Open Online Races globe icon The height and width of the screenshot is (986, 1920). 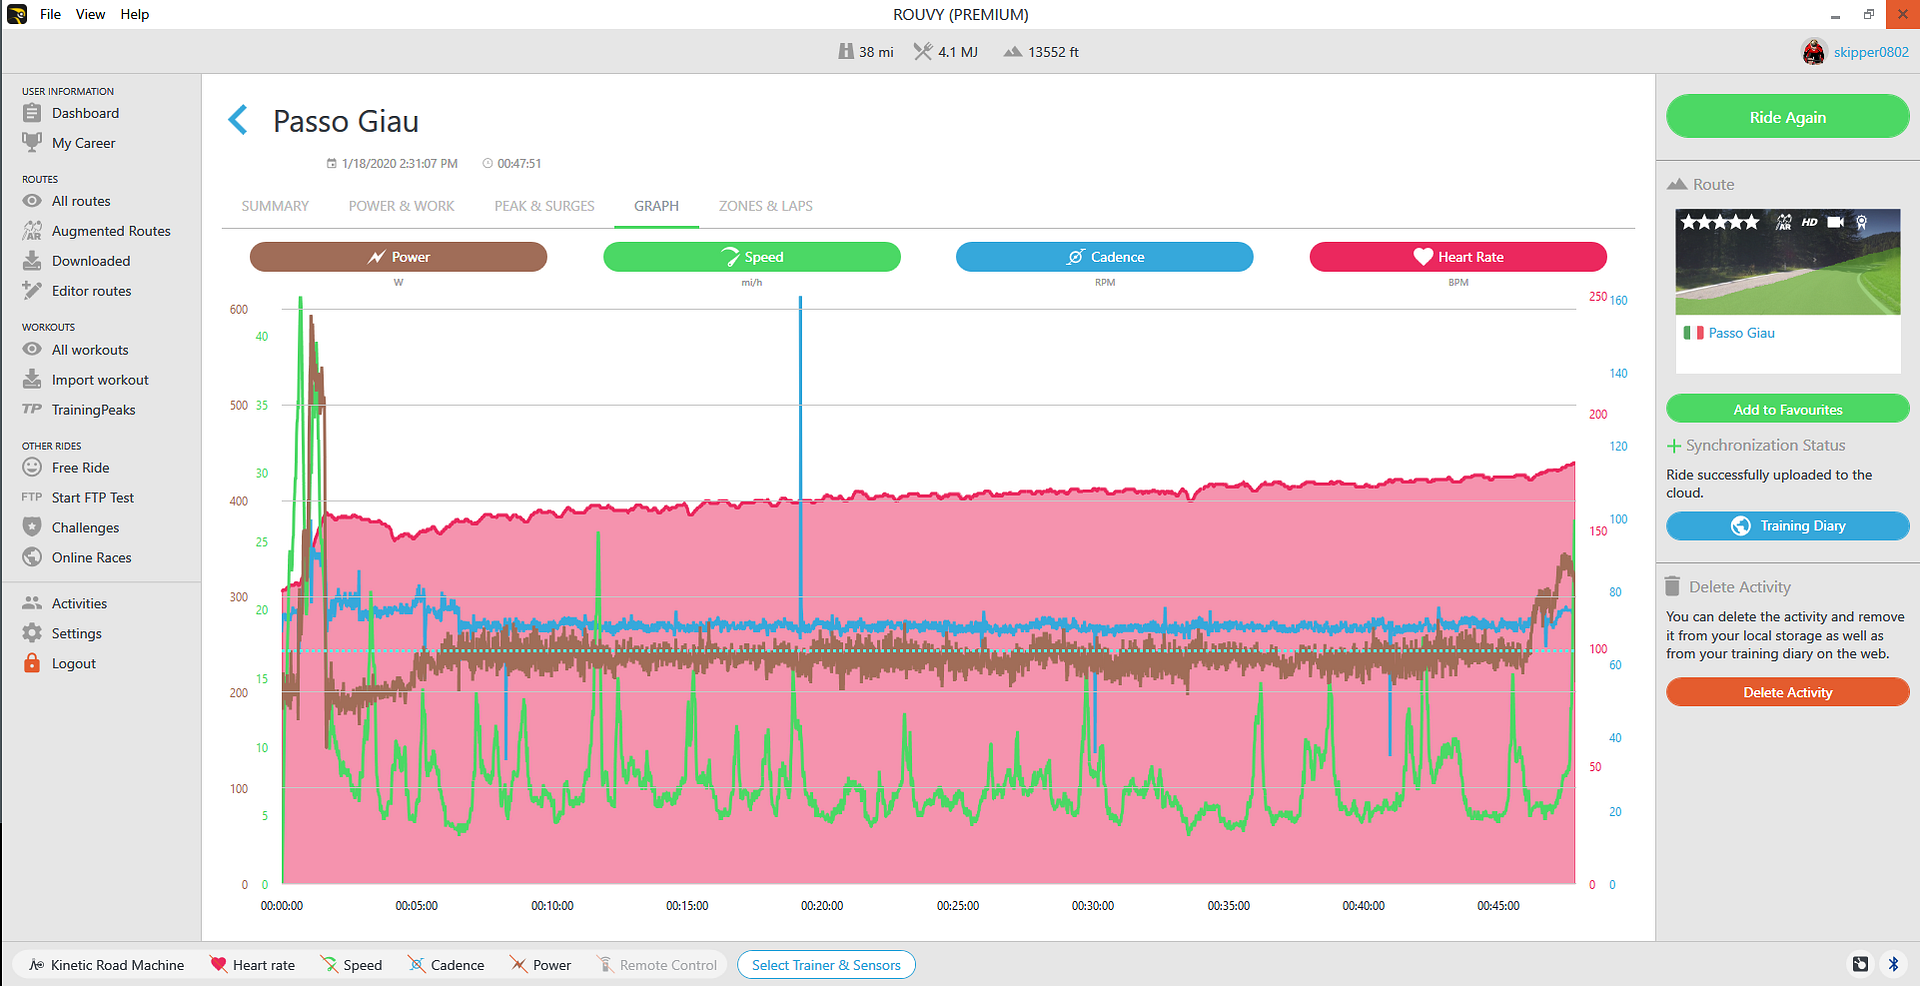point(32,557)
